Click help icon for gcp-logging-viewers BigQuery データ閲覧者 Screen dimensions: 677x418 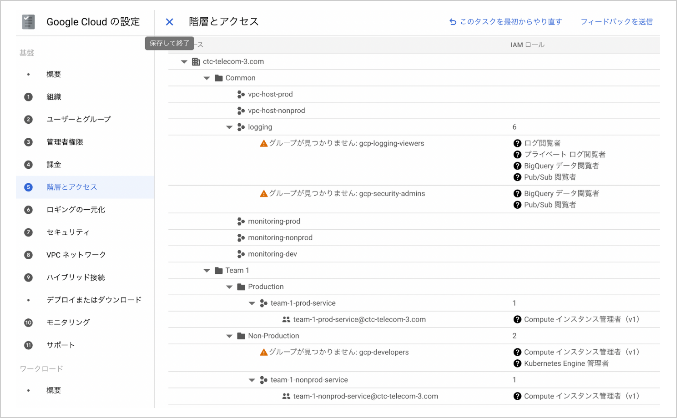click(517, 166)
